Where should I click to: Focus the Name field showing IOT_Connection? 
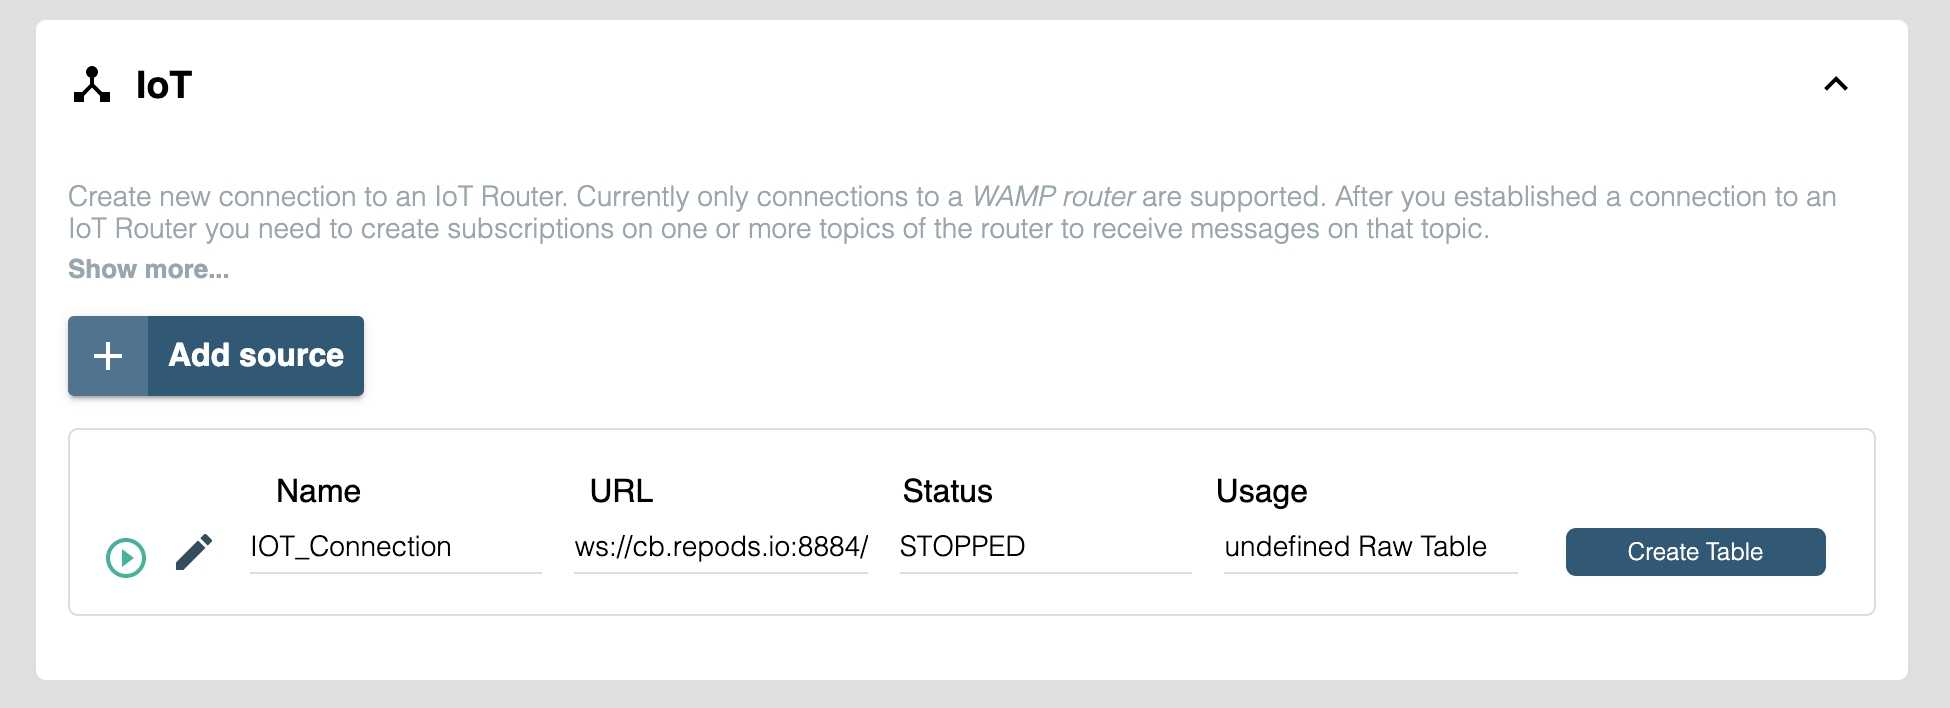(395, 547)
